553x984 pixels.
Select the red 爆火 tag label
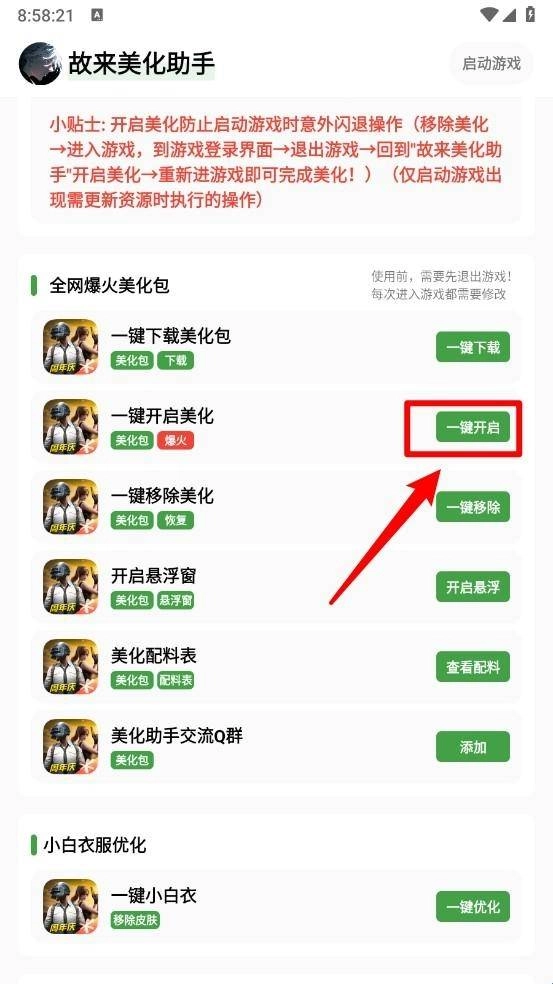[x=175, y=441]
